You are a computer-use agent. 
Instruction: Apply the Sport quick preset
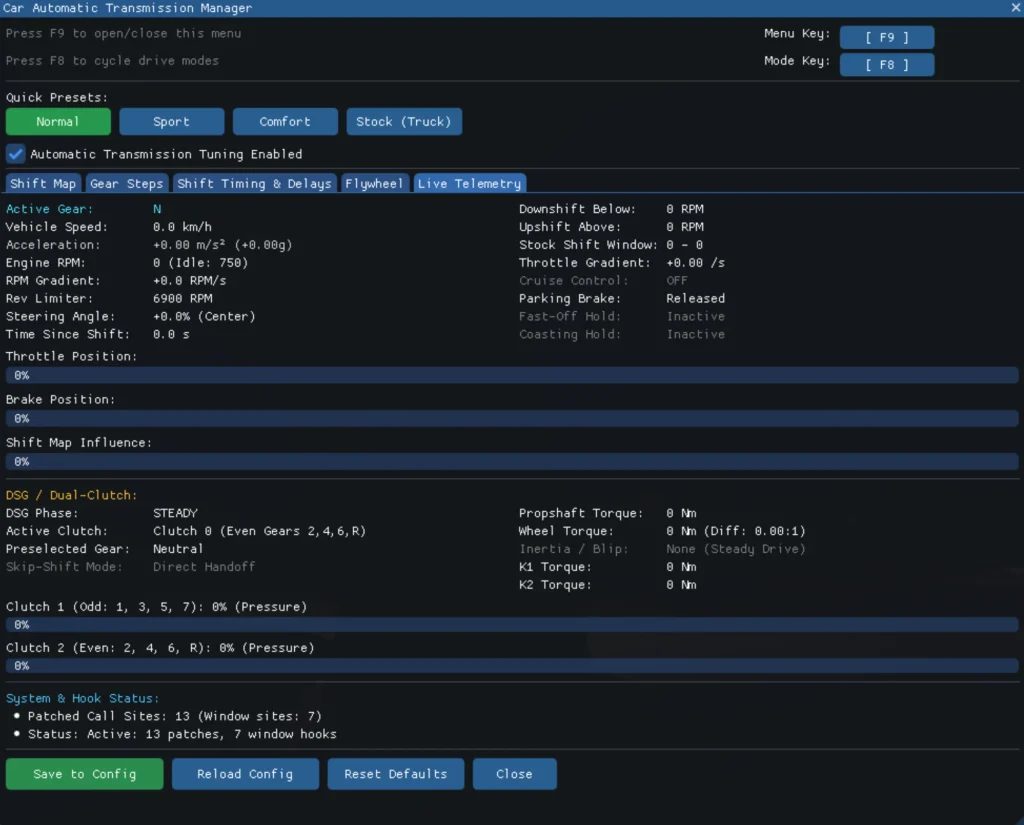pyautogui.click(x=172, y=121)
